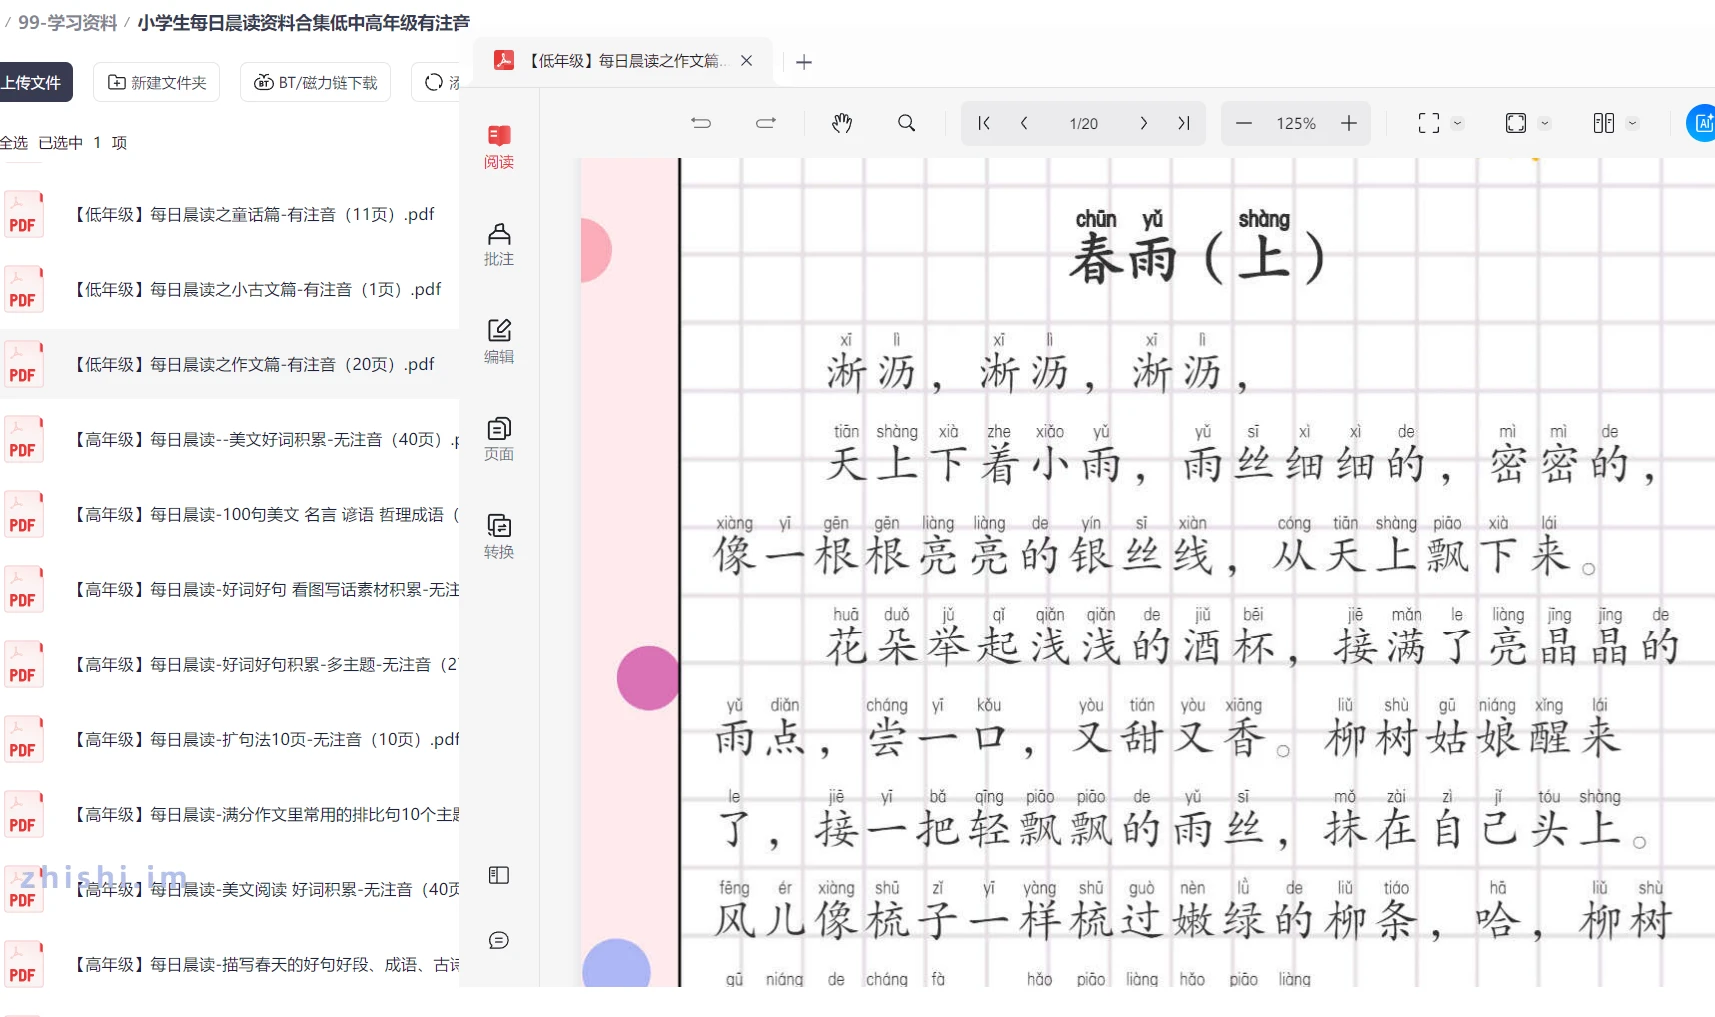Open 满分作文里常用的排比句 file
Image resolution: width=1715 pixels, height=1017 pixels.
(x=264, y=814)
